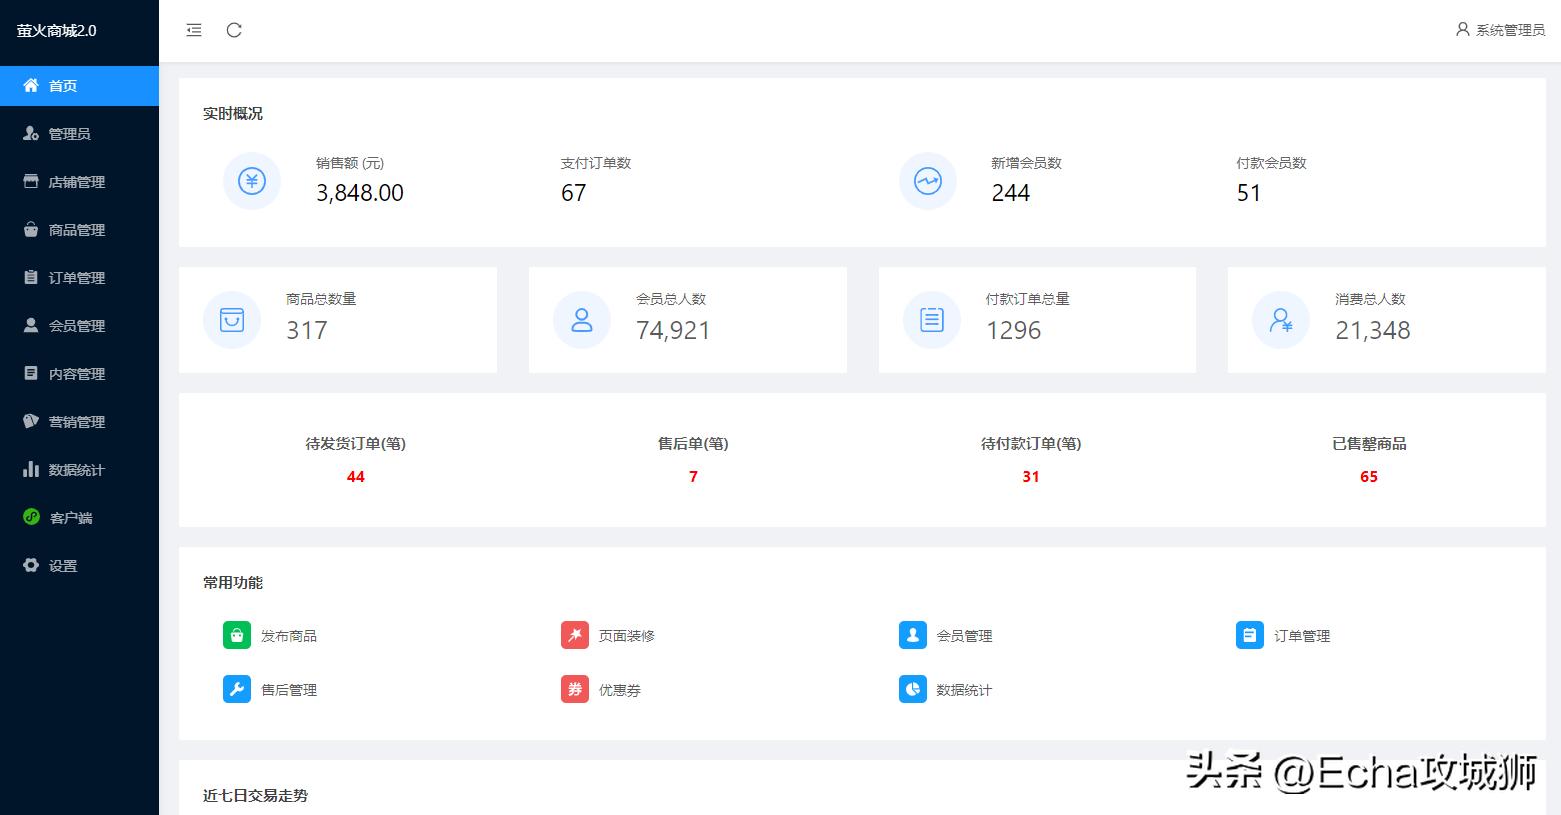Click the 发布商品 quick function icon

[x=236, y=635]
